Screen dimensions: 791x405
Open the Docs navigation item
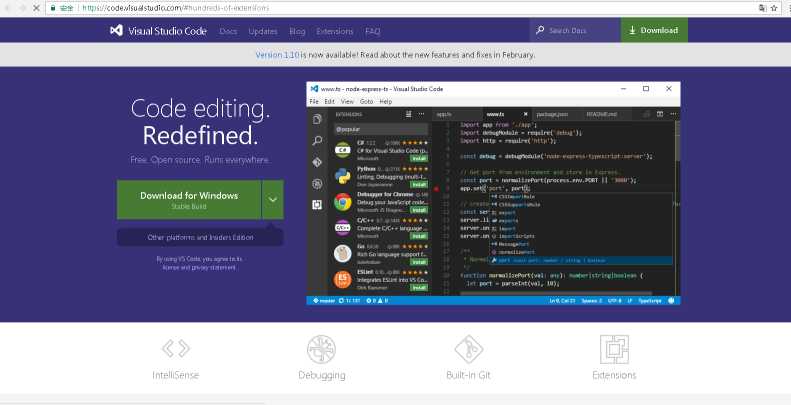[228, 31]
